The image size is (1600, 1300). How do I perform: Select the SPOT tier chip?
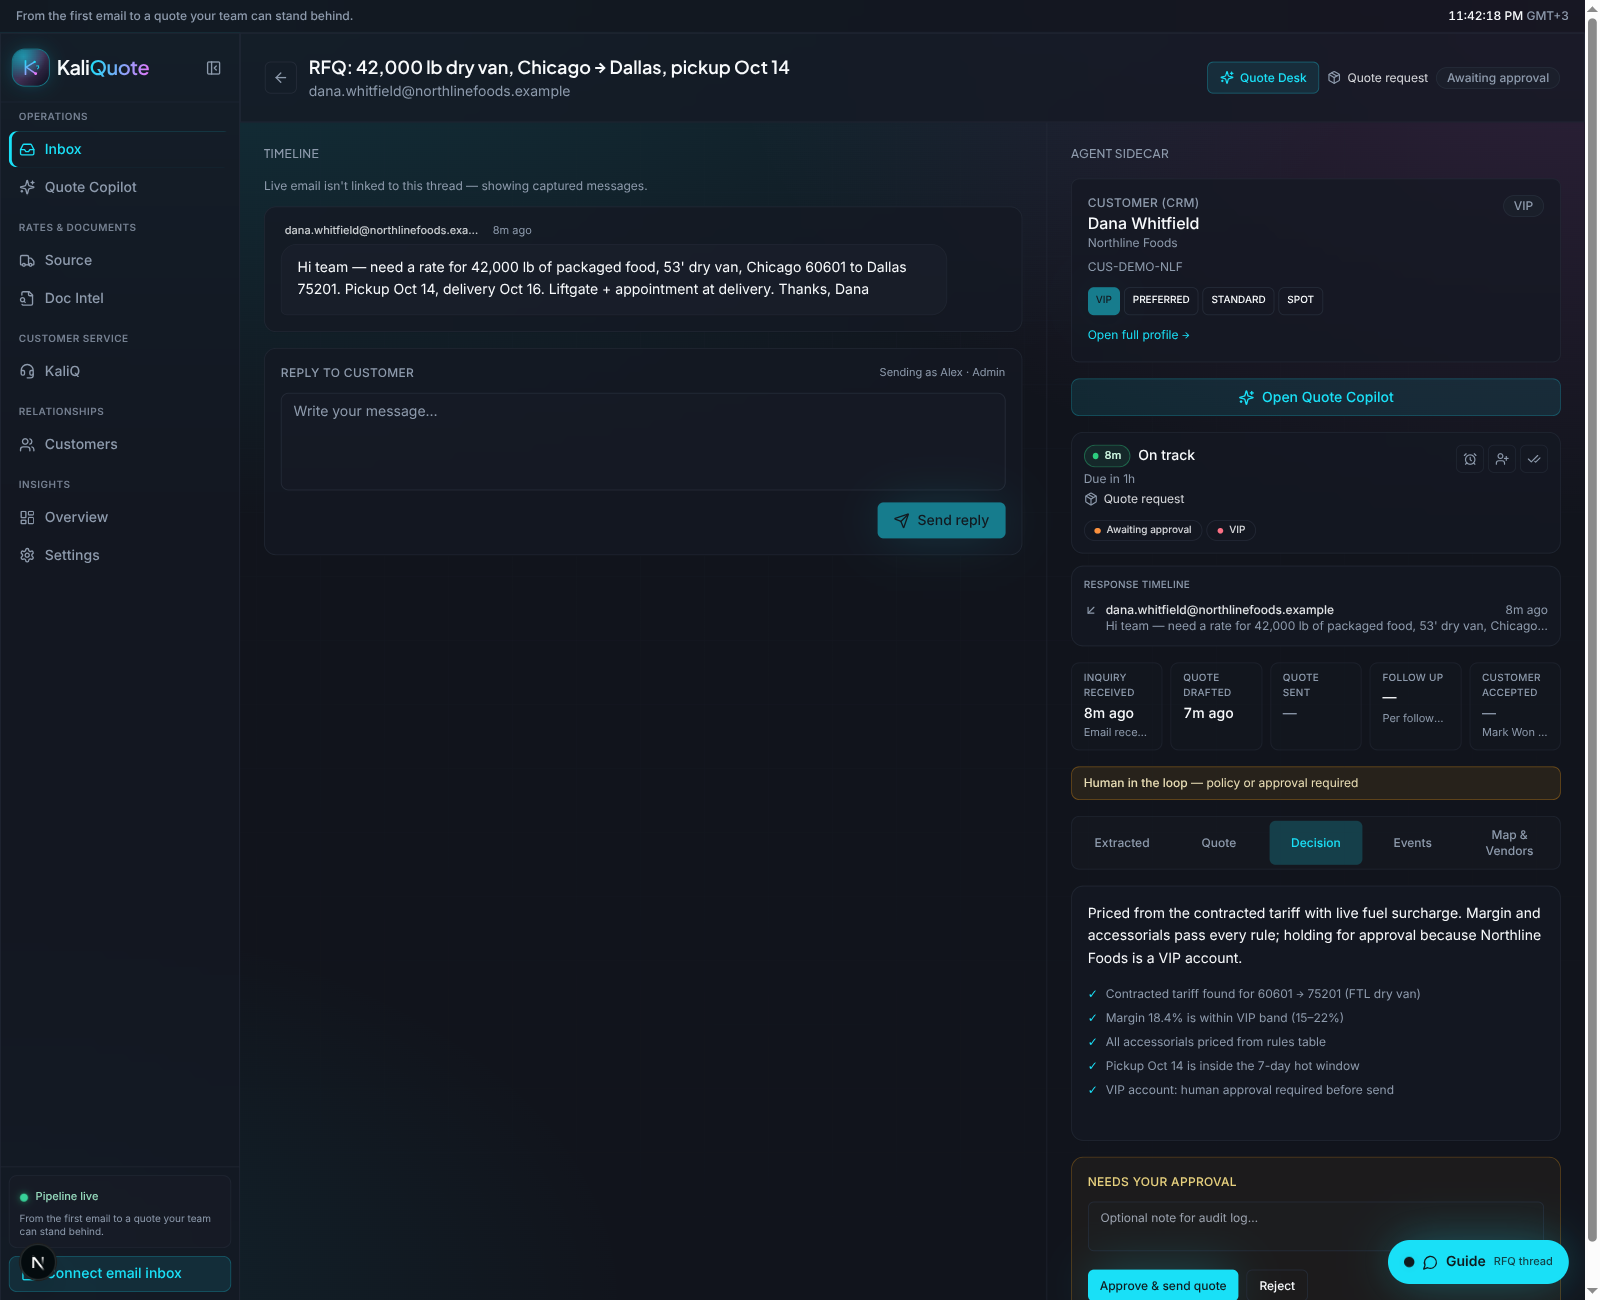pos(1300,300)
